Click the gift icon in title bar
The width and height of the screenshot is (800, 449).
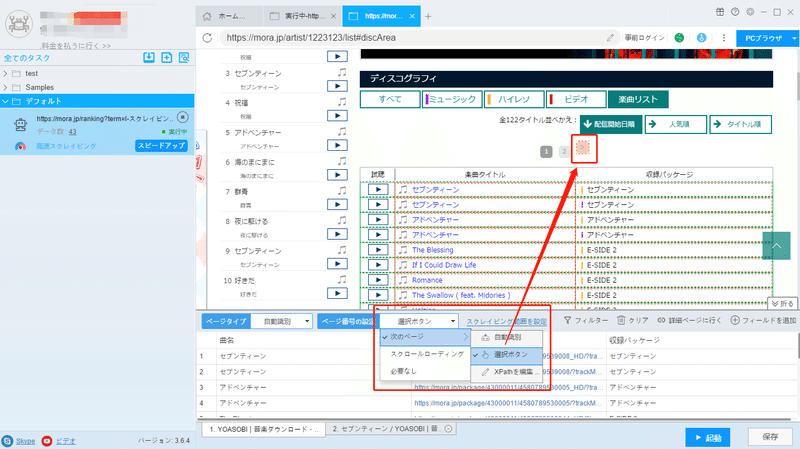click(x=719, y=12)
